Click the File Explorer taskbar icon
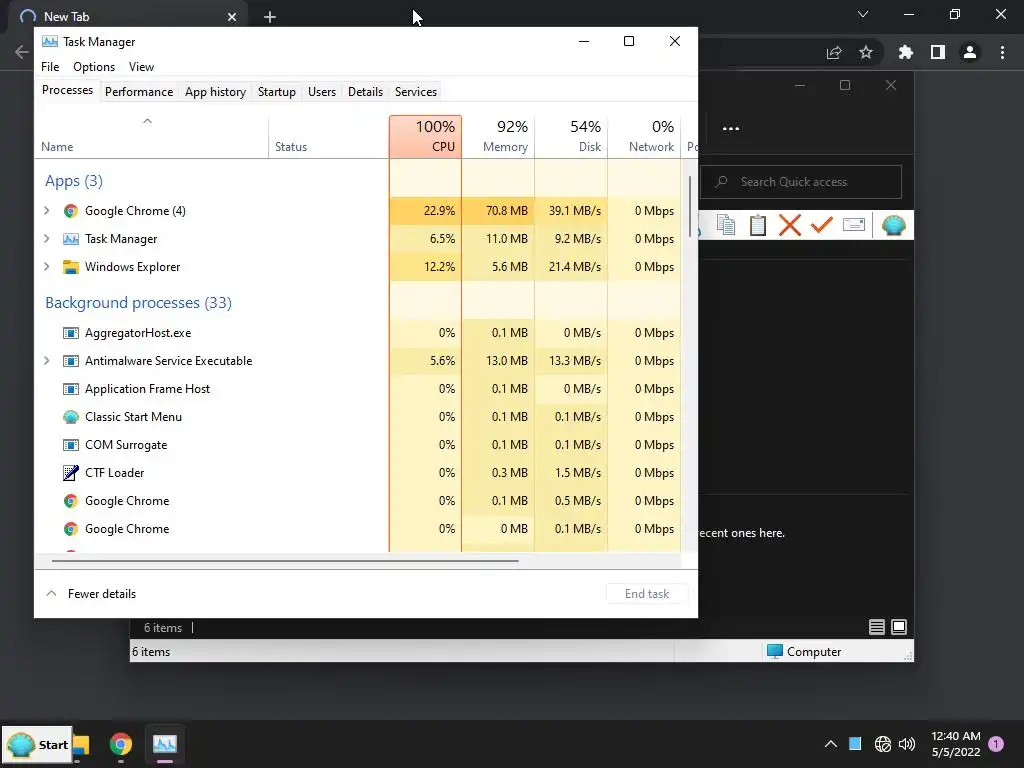This screenshot has height=768, width=1024. 81,744
